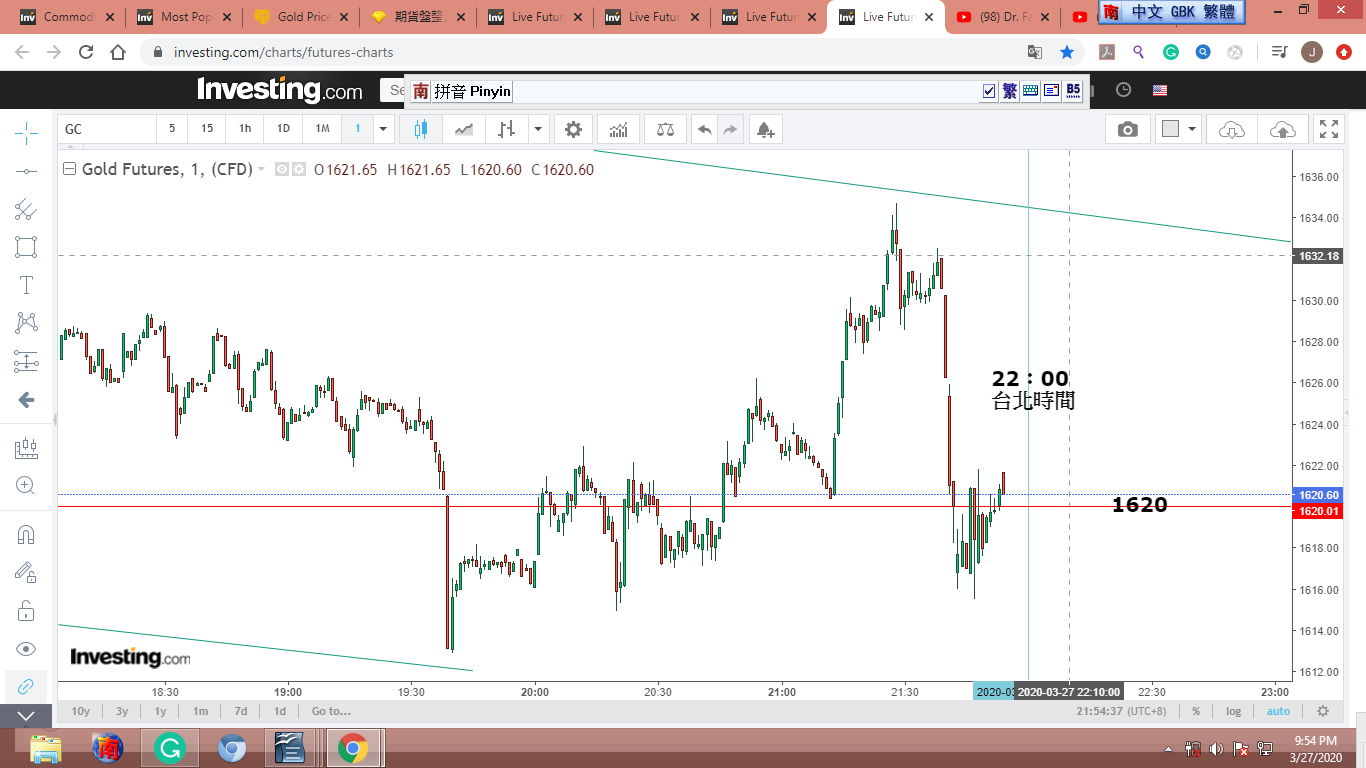Toggle log scale on price axis
The width and height of the screenshot is (1366, 768).
click(1234, 711)
